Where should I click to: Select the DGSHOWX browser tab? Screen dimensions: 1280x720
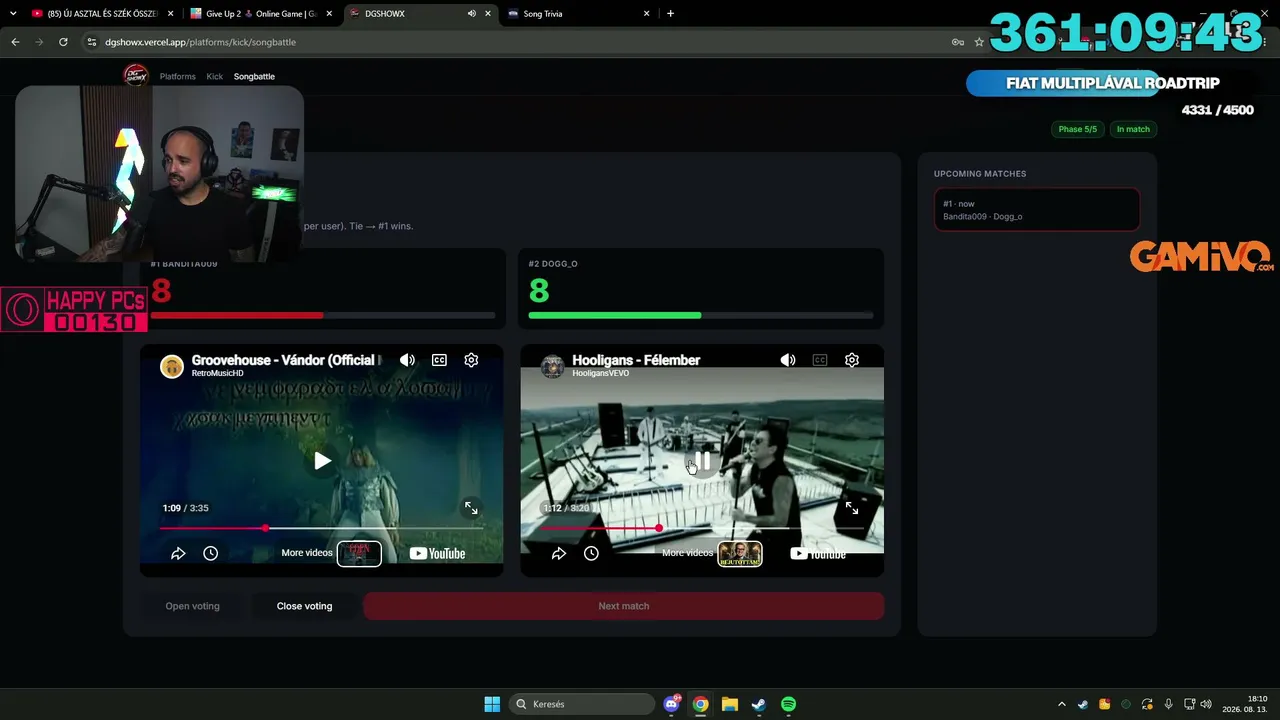(419, 14)
